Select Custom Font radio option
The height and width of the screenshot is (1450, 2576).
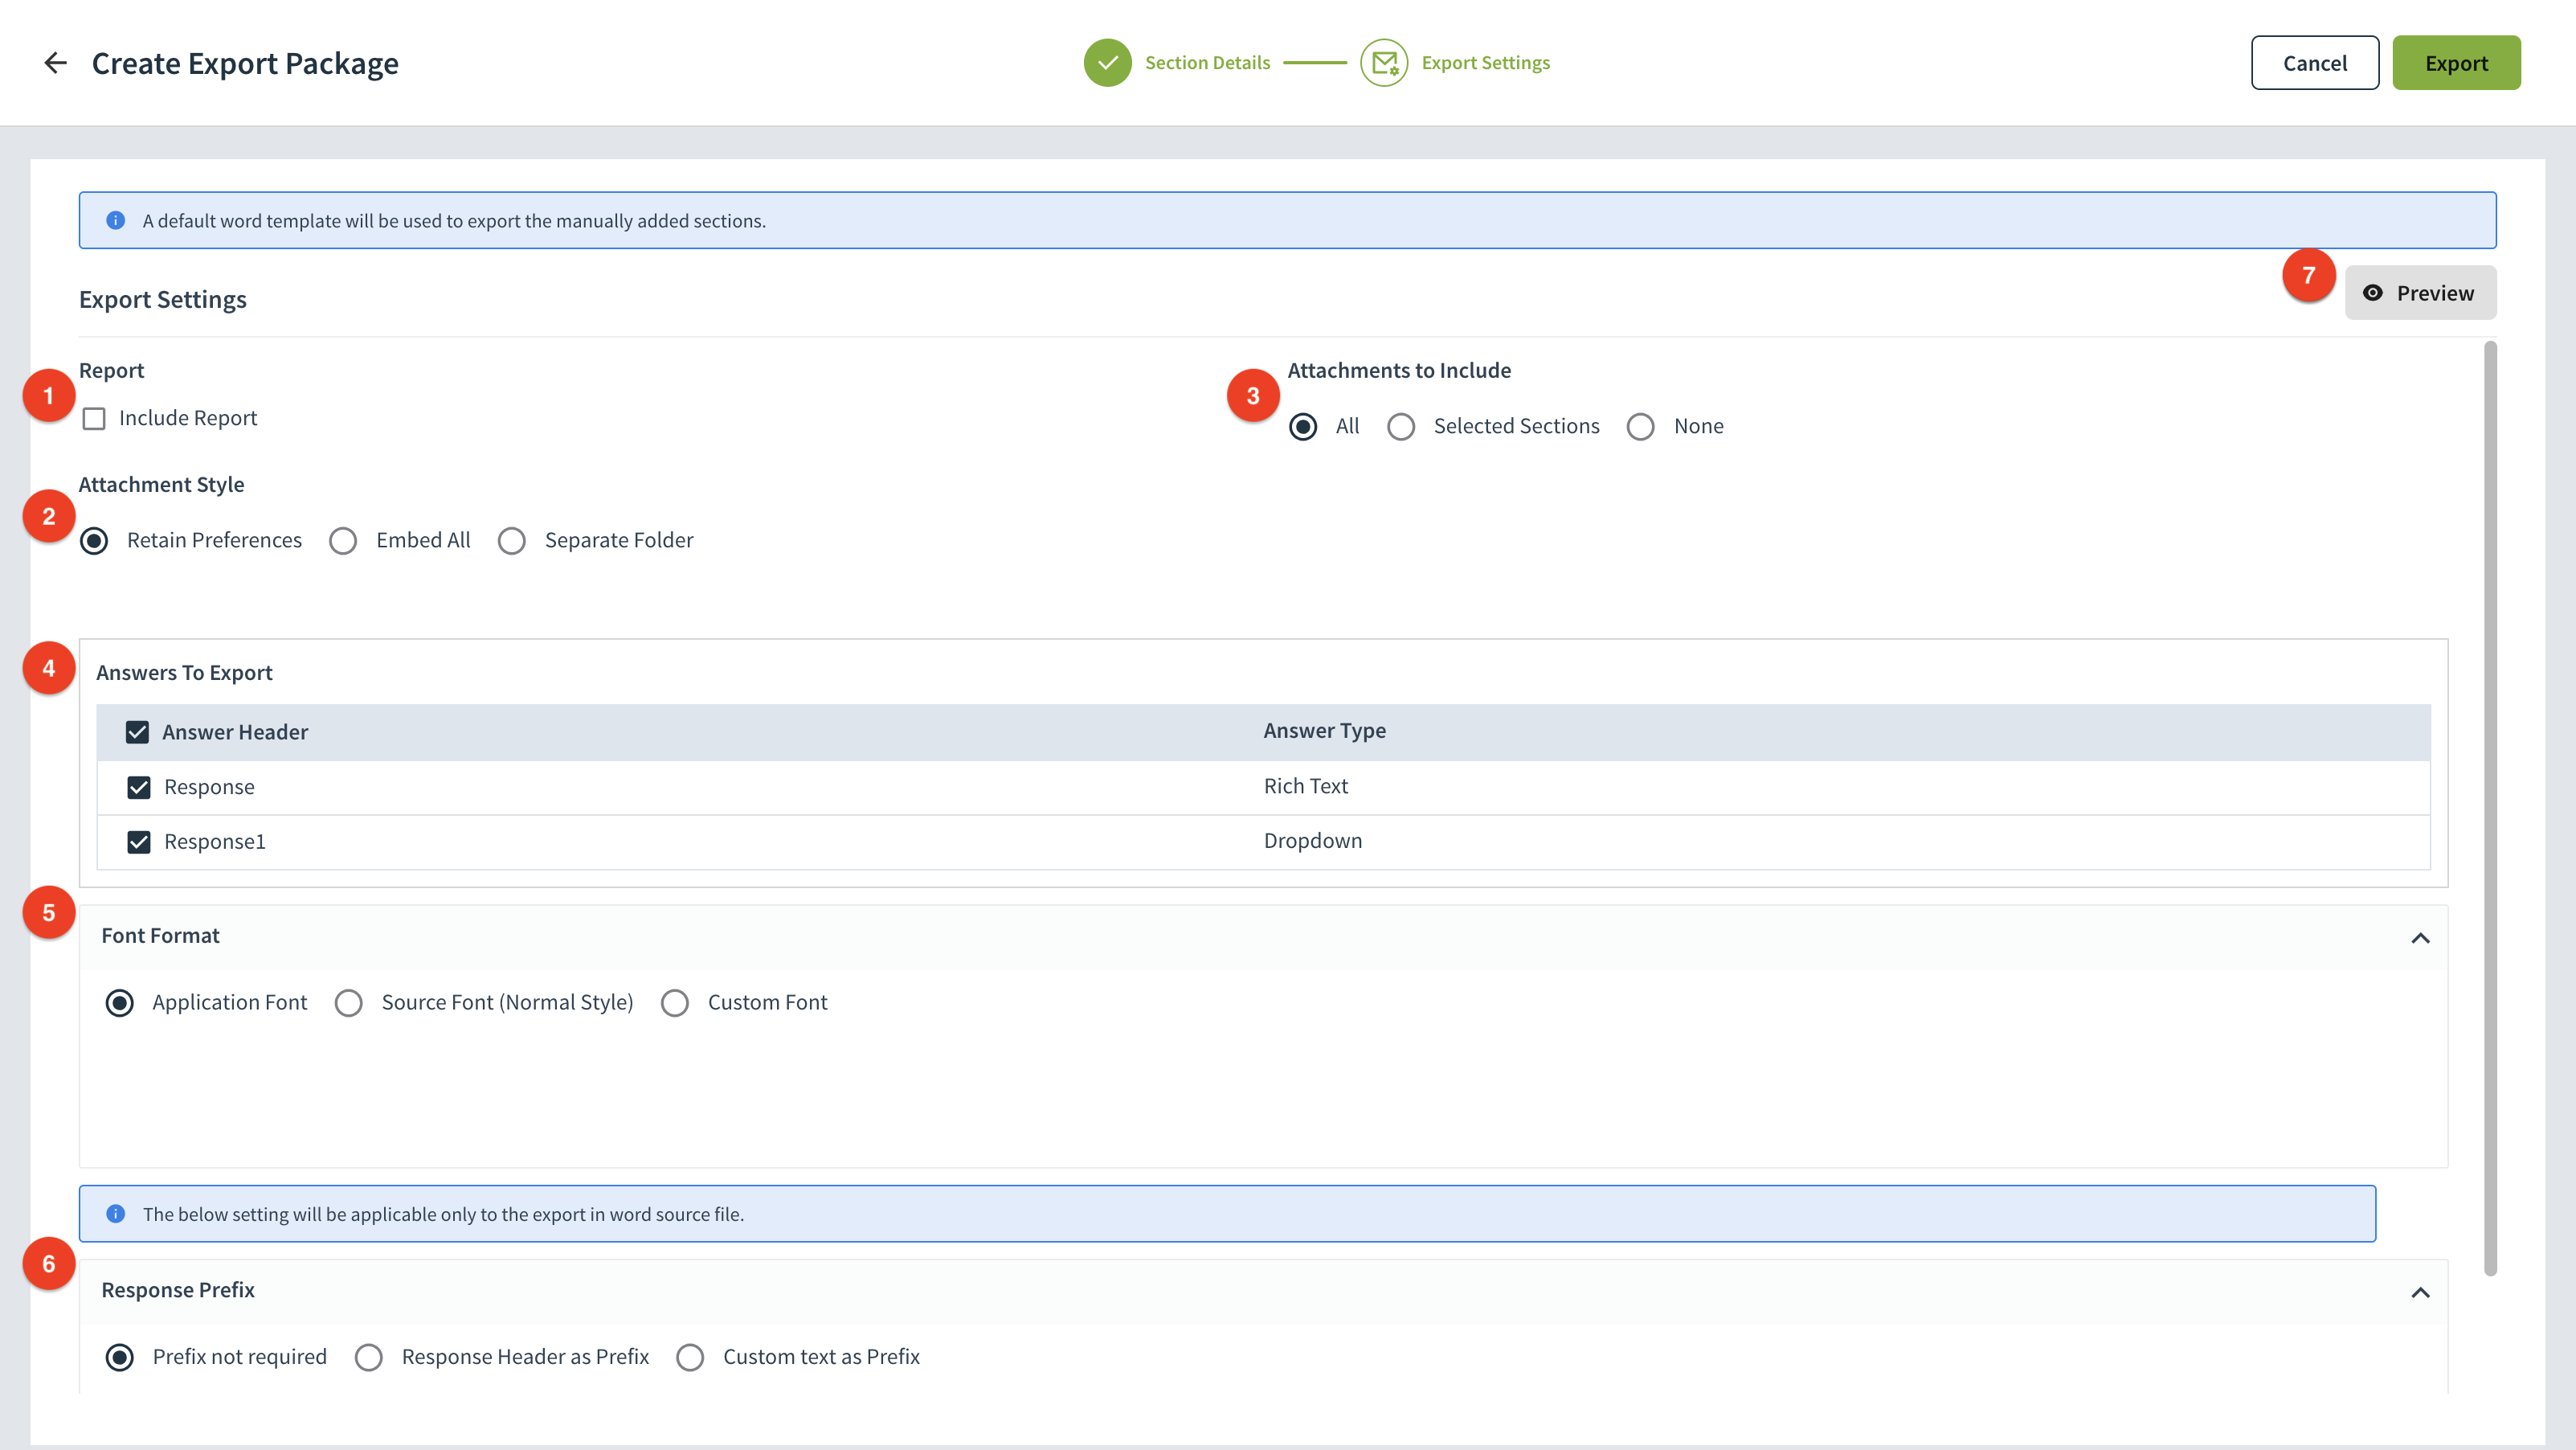[675, 1003]
